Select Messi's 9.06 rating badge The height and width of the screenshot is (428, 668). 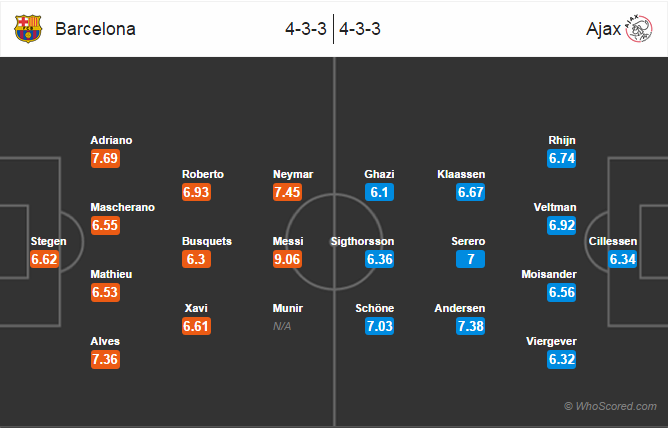tap(288, 259)
